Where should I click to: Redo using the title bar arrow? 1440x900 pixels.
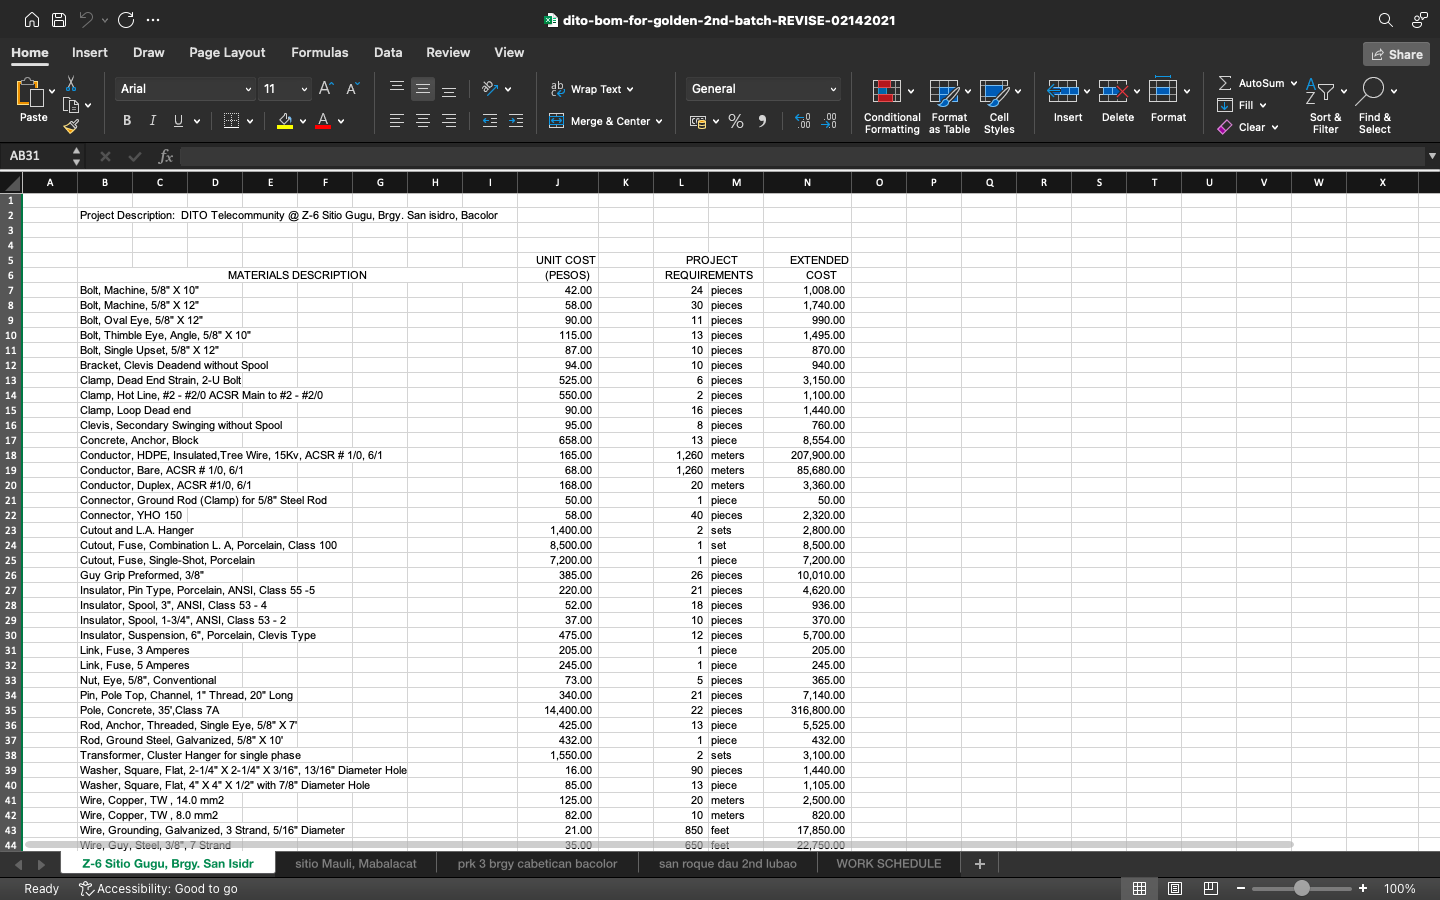pyautogui.click(x=126, y=20)
